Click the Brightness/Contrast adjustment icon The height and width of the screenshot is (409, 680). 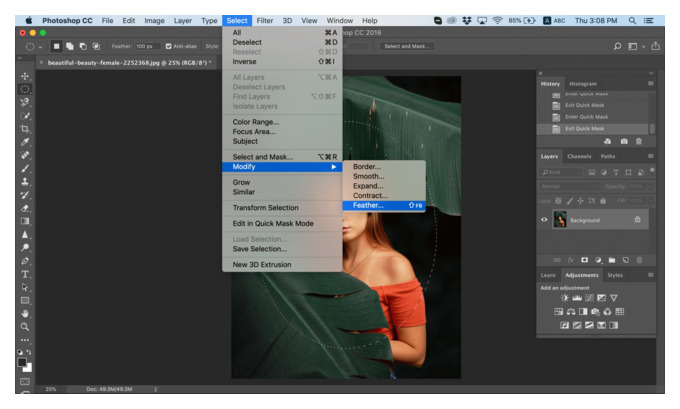[564, 298]
